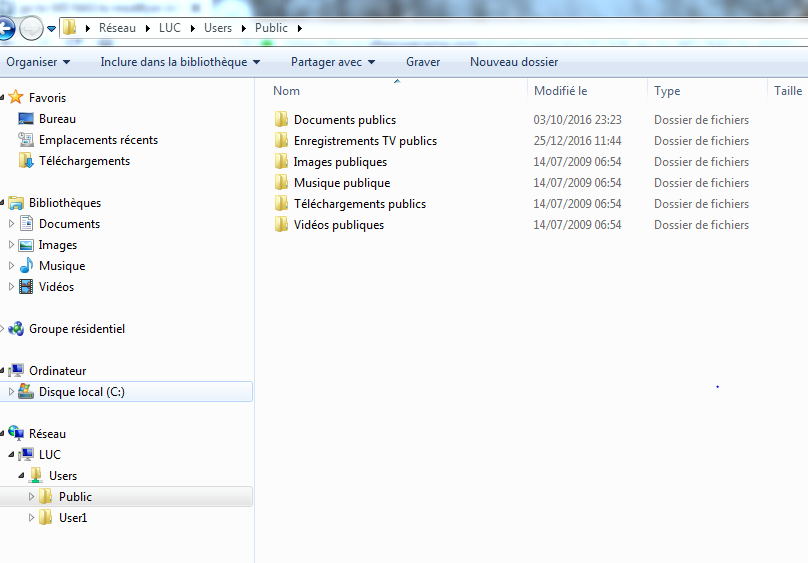Screen dimensions: 808x563
Task: Expand the User1 folder in the tree
Action: click(x=31, y=518)
